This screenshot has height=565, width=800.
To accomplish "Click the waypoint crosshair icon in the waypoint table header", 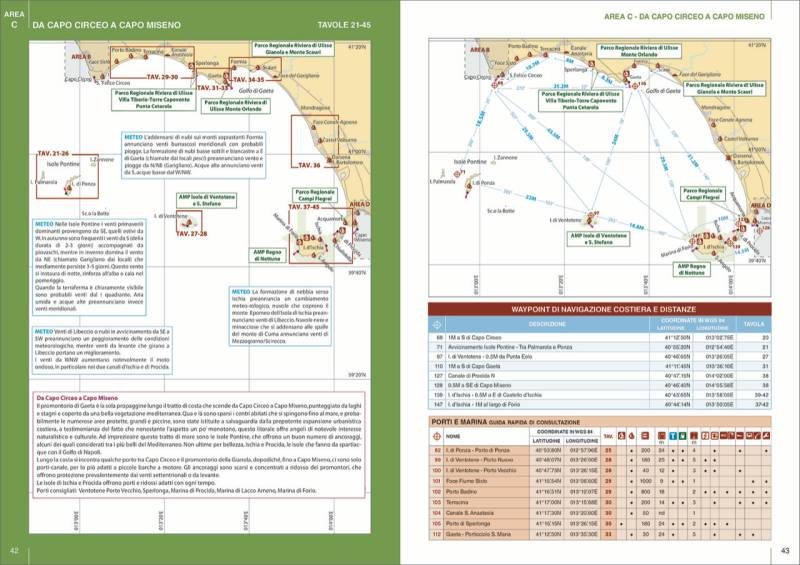I will pyautogui.click(x=435, y=324).
